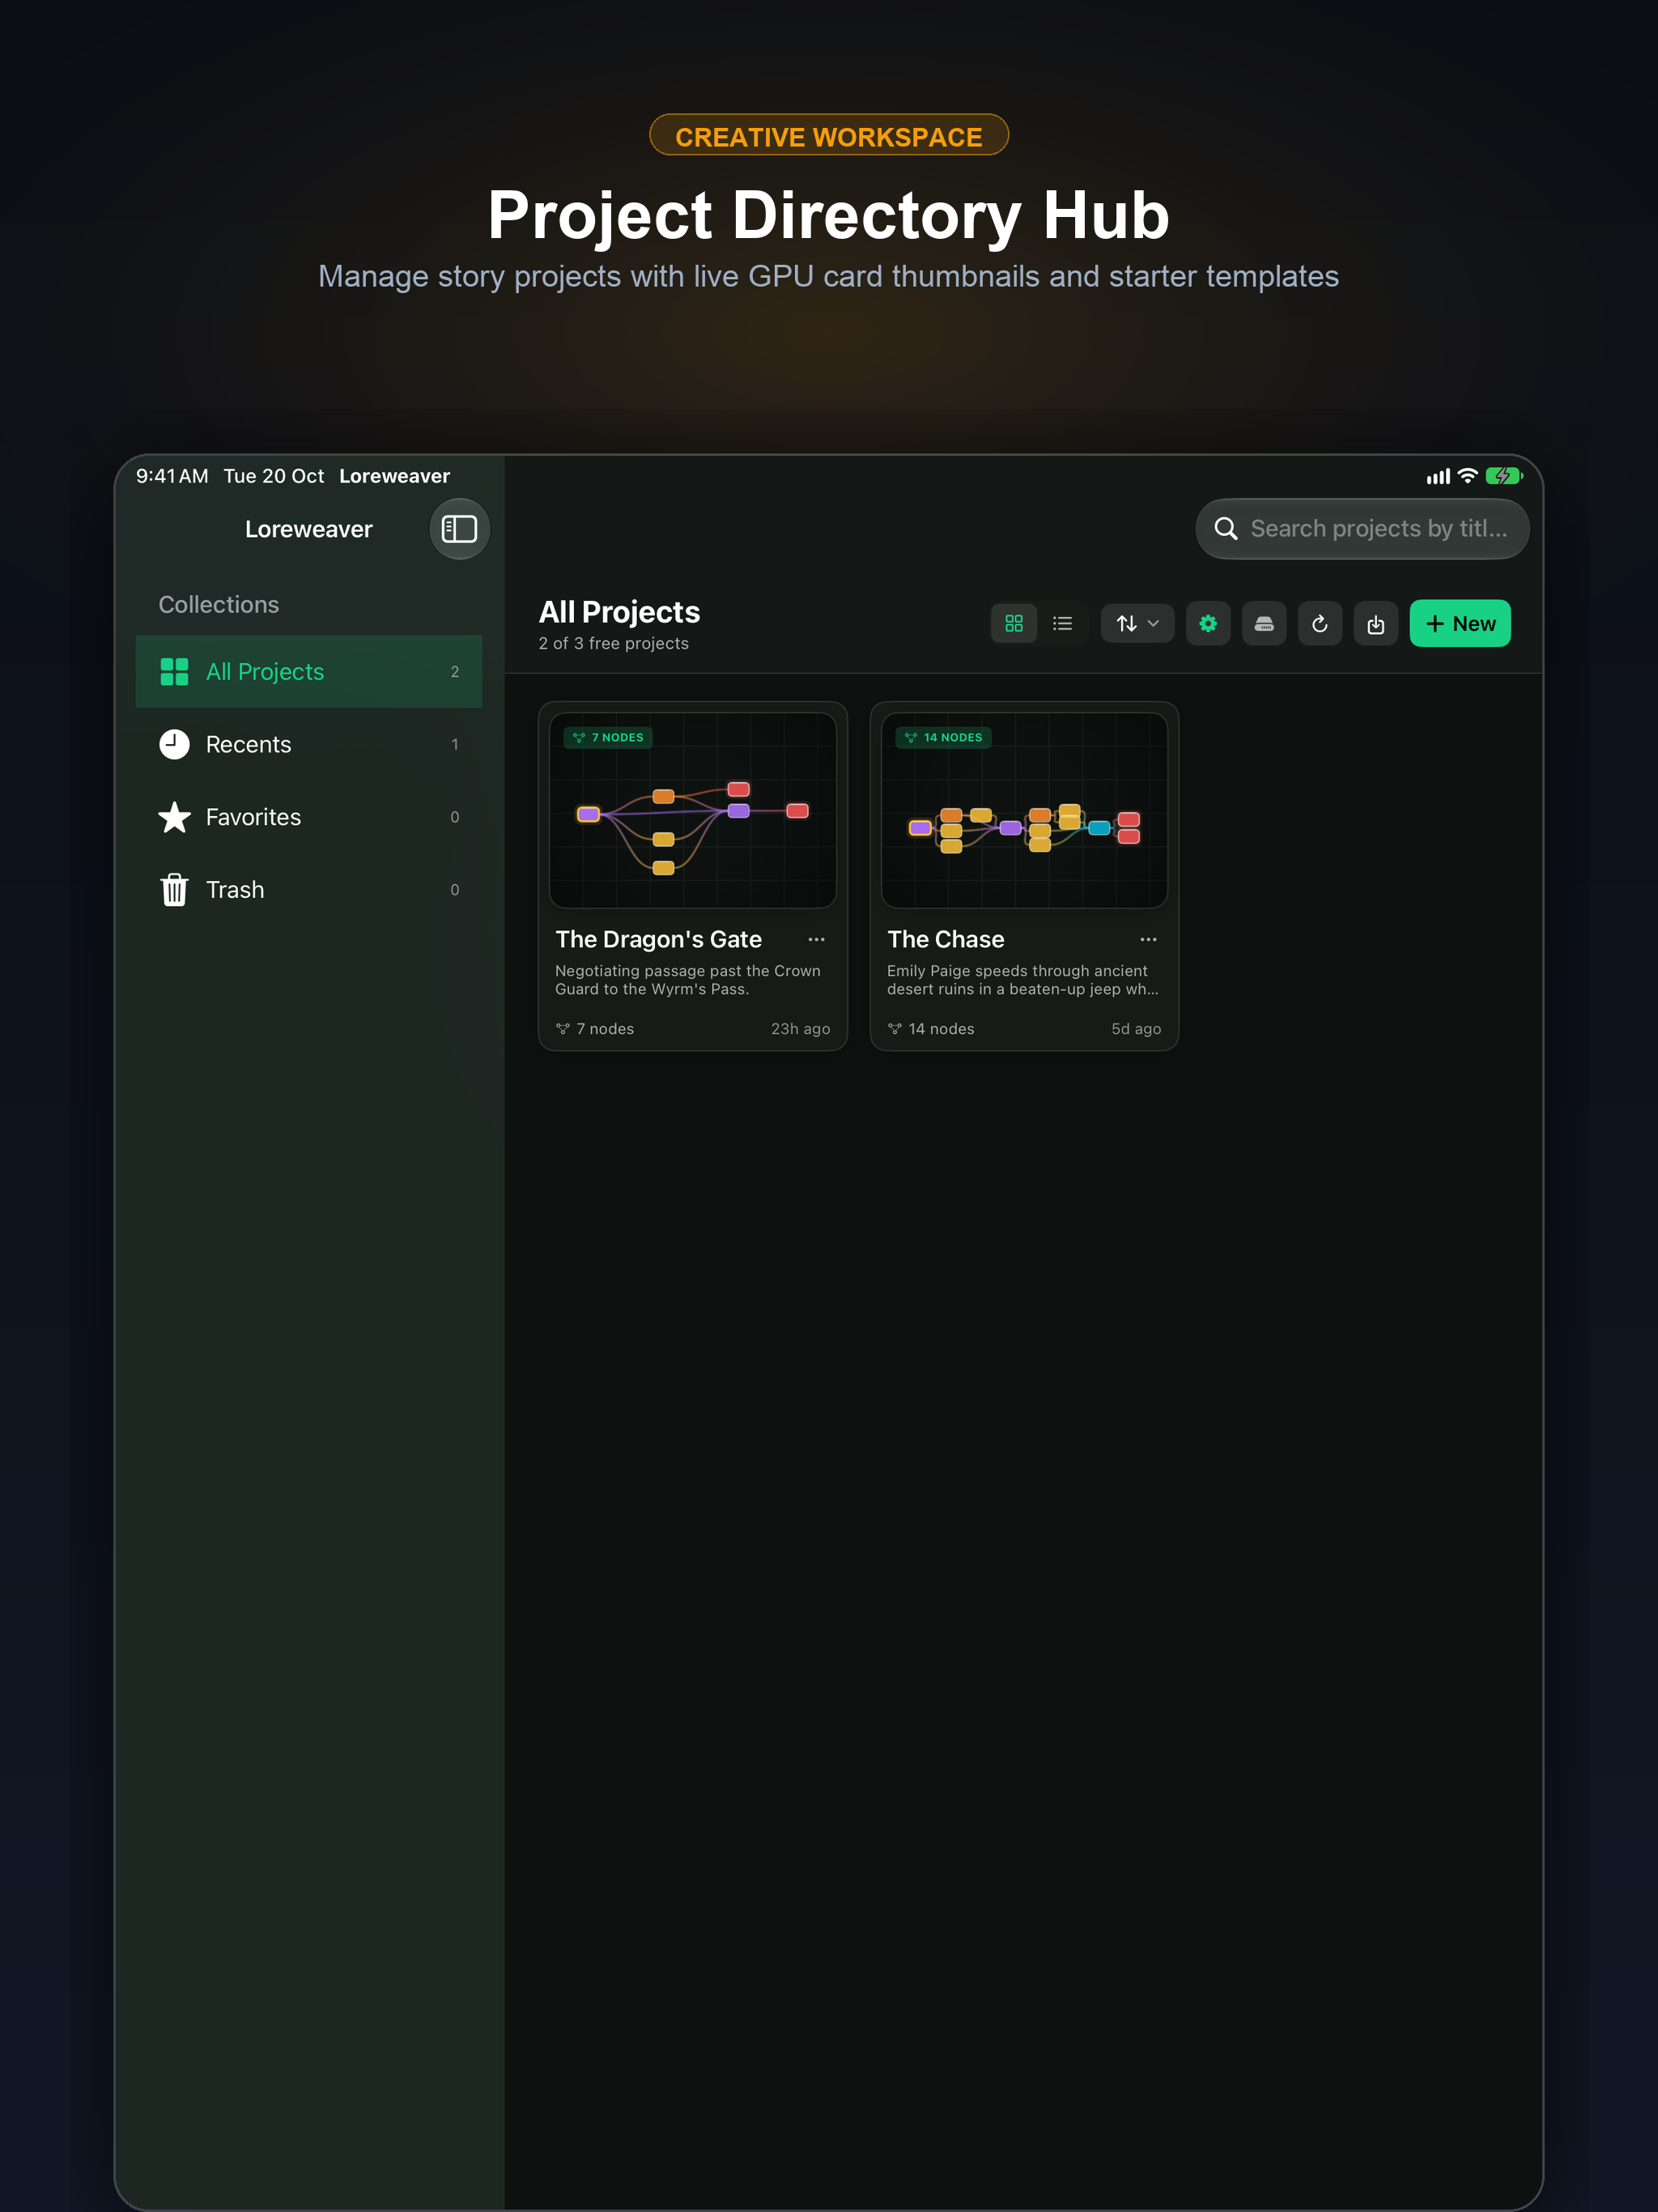Viewport: 1658px width, 2212px height.
Task: Click the '23h ago' timestamp
Action: coord(800,1029)
